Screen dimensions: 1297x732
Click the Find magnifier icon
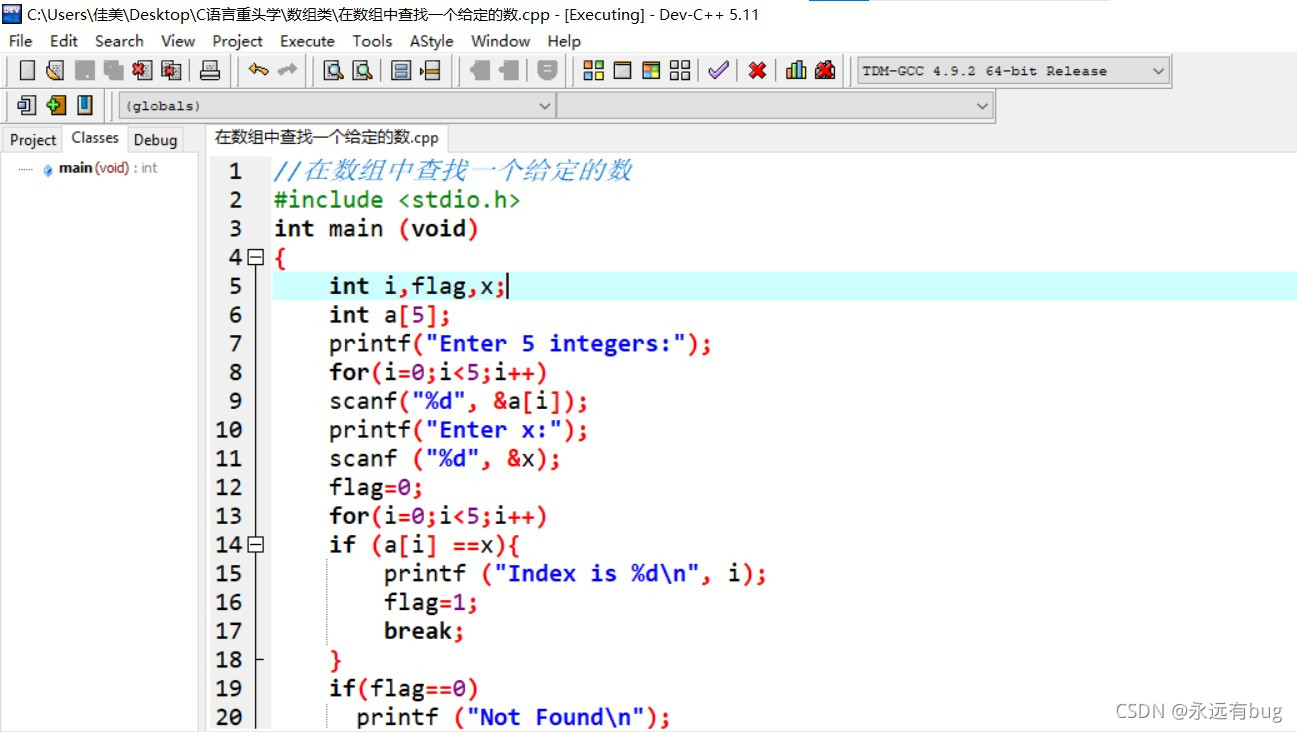[x=334, y=71]
